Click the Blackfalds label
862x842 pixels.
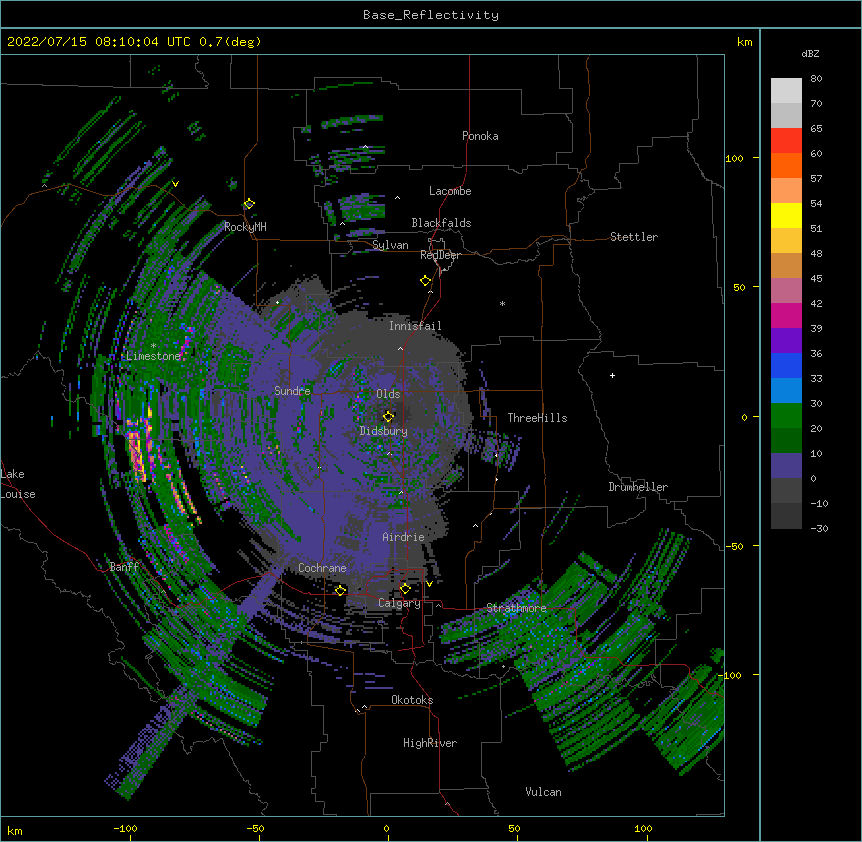coord(441,223)
